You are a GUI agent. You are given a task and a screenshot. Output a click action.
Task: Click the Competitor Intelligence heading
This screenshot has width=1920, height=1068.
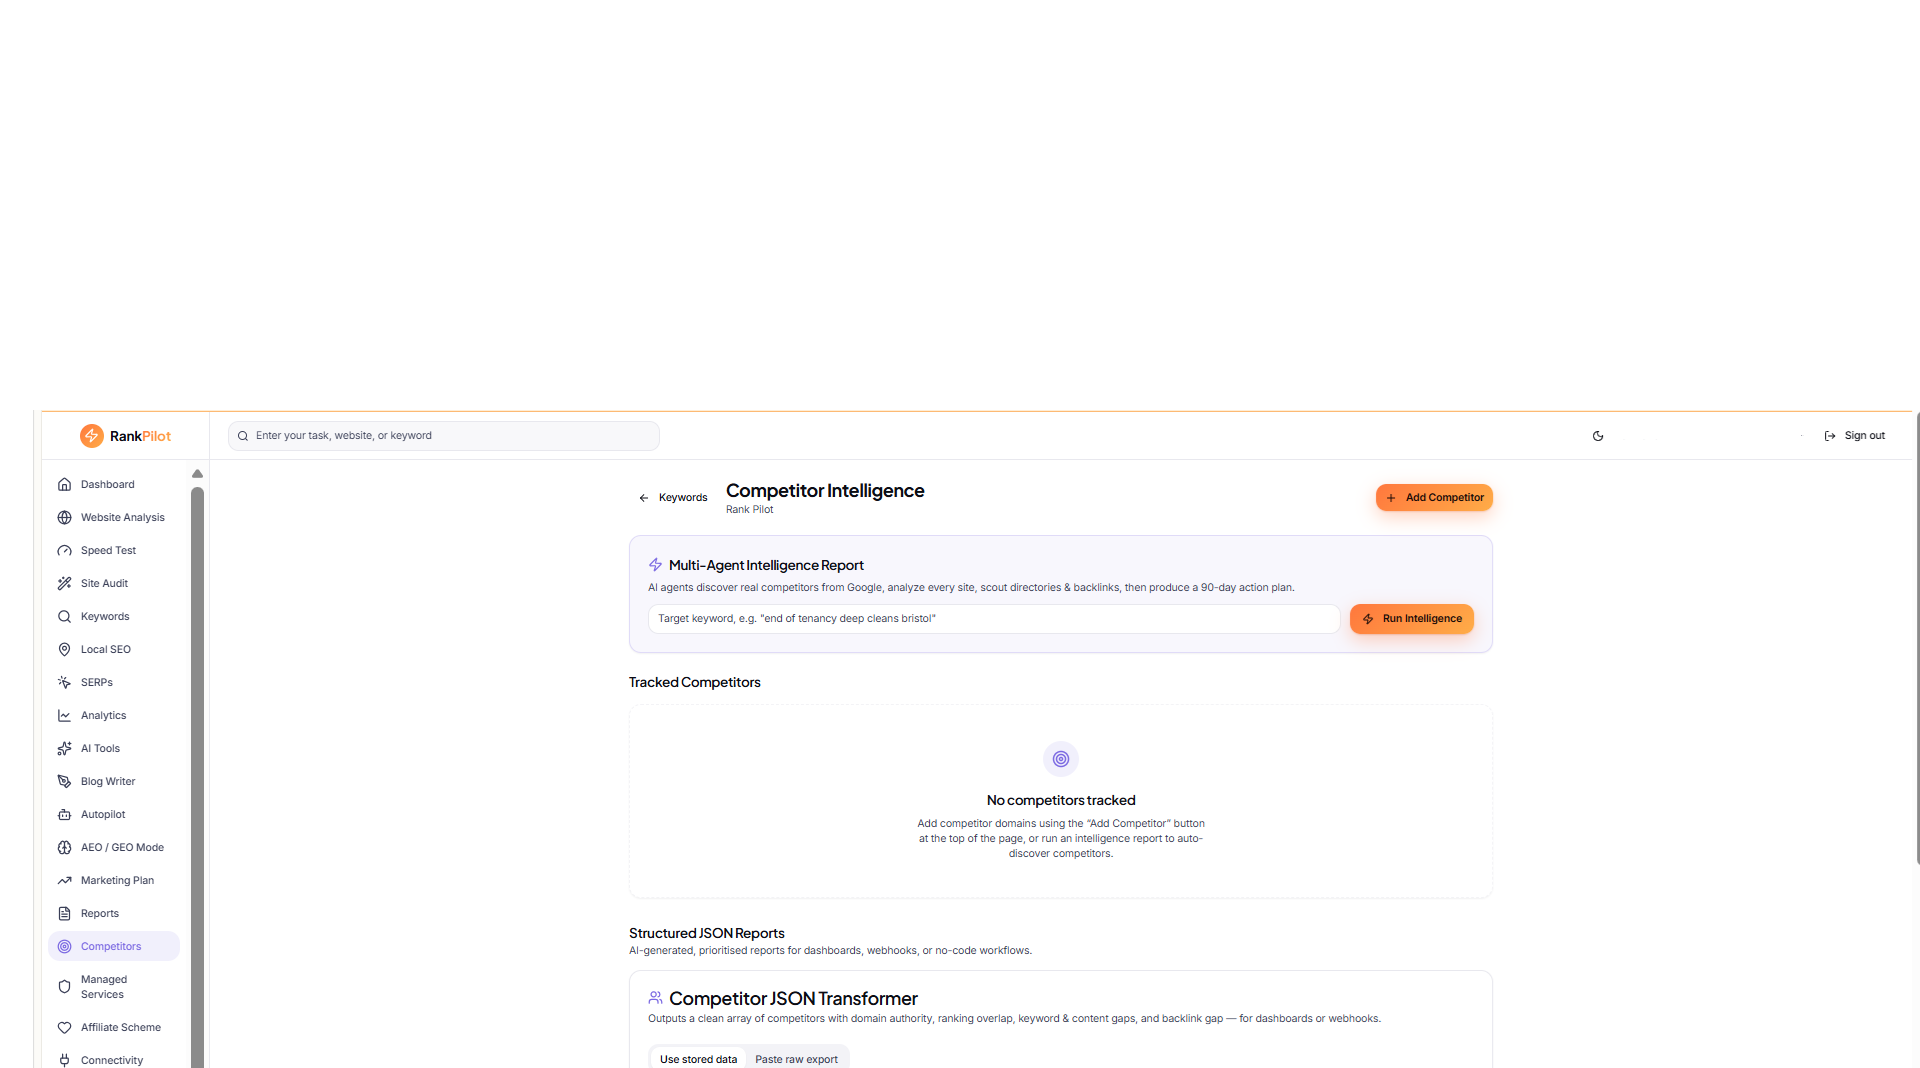(825, 491)
